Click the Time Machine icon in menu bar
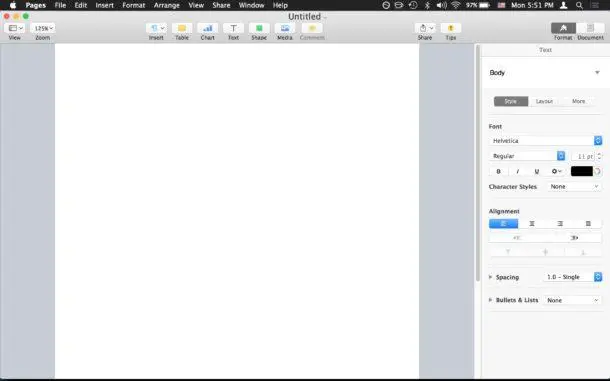610x381 pixels. pos(413,5)
